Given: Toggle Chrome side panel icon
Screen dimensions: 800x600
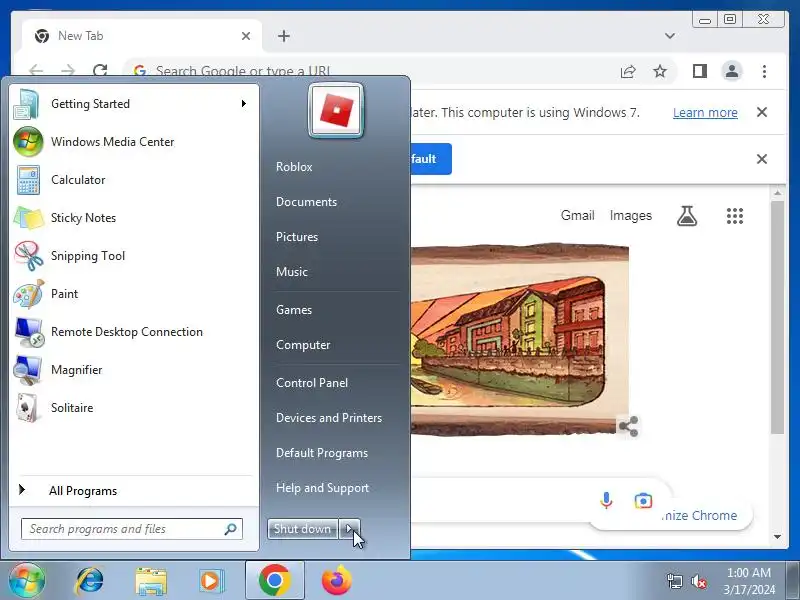Looking at the screenshot, I should (x=699, y=71).
